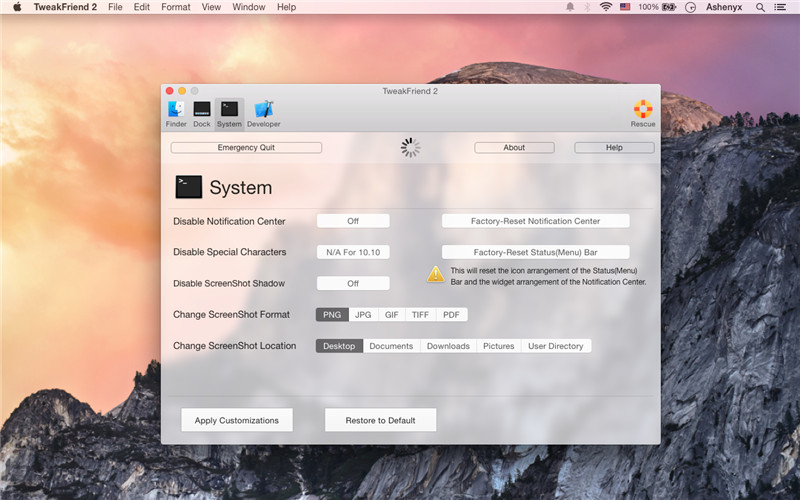Screen dimensions: 800x500
Task: Open Spotlight search magnifier icon
Action: (760, 7)
